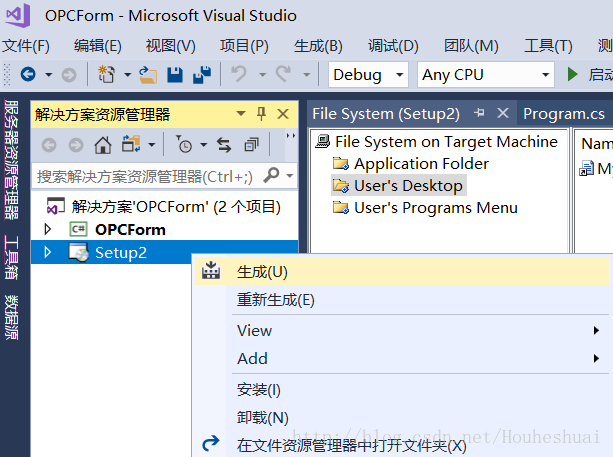Open the 服务器资源管理器 side tab
This screenshot has height=457, width=613.
coord(11,160)
